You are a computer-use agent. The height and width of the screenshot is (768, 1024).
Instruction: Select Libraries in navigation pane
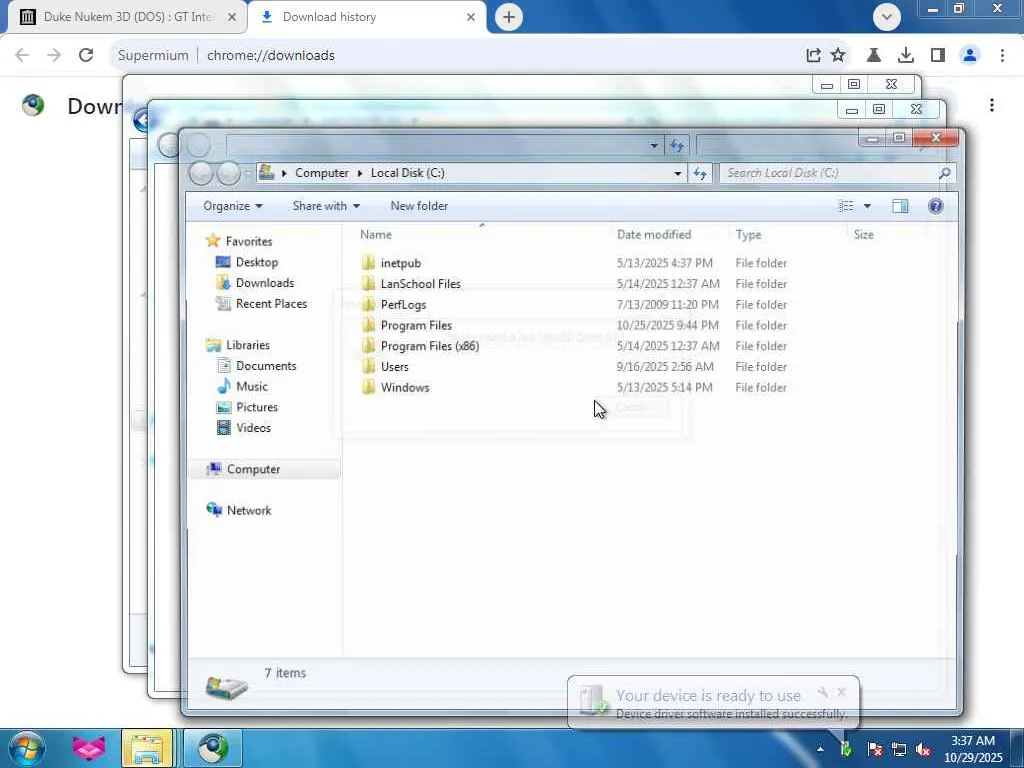pos(248,345)
